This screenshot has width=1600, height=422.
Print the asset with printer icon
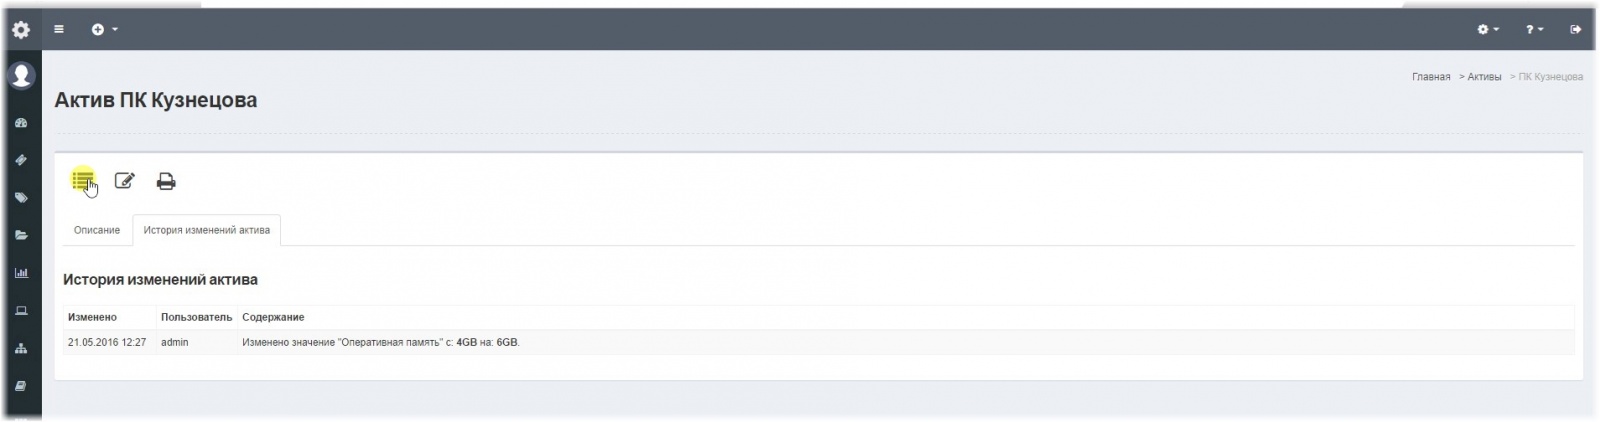coord(166,181)
